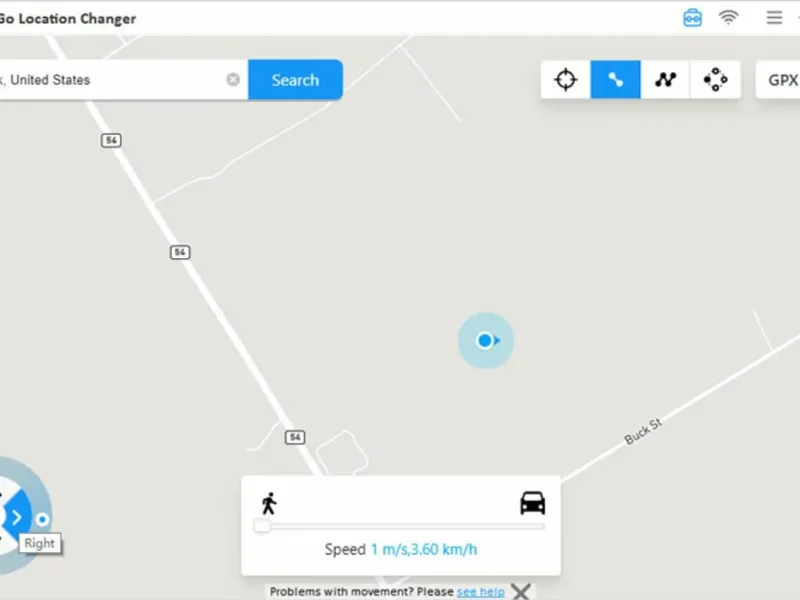Select the two-spot route mode icon
The height and width of the screenshot is (600, 800).
click(x=615, y=80)
